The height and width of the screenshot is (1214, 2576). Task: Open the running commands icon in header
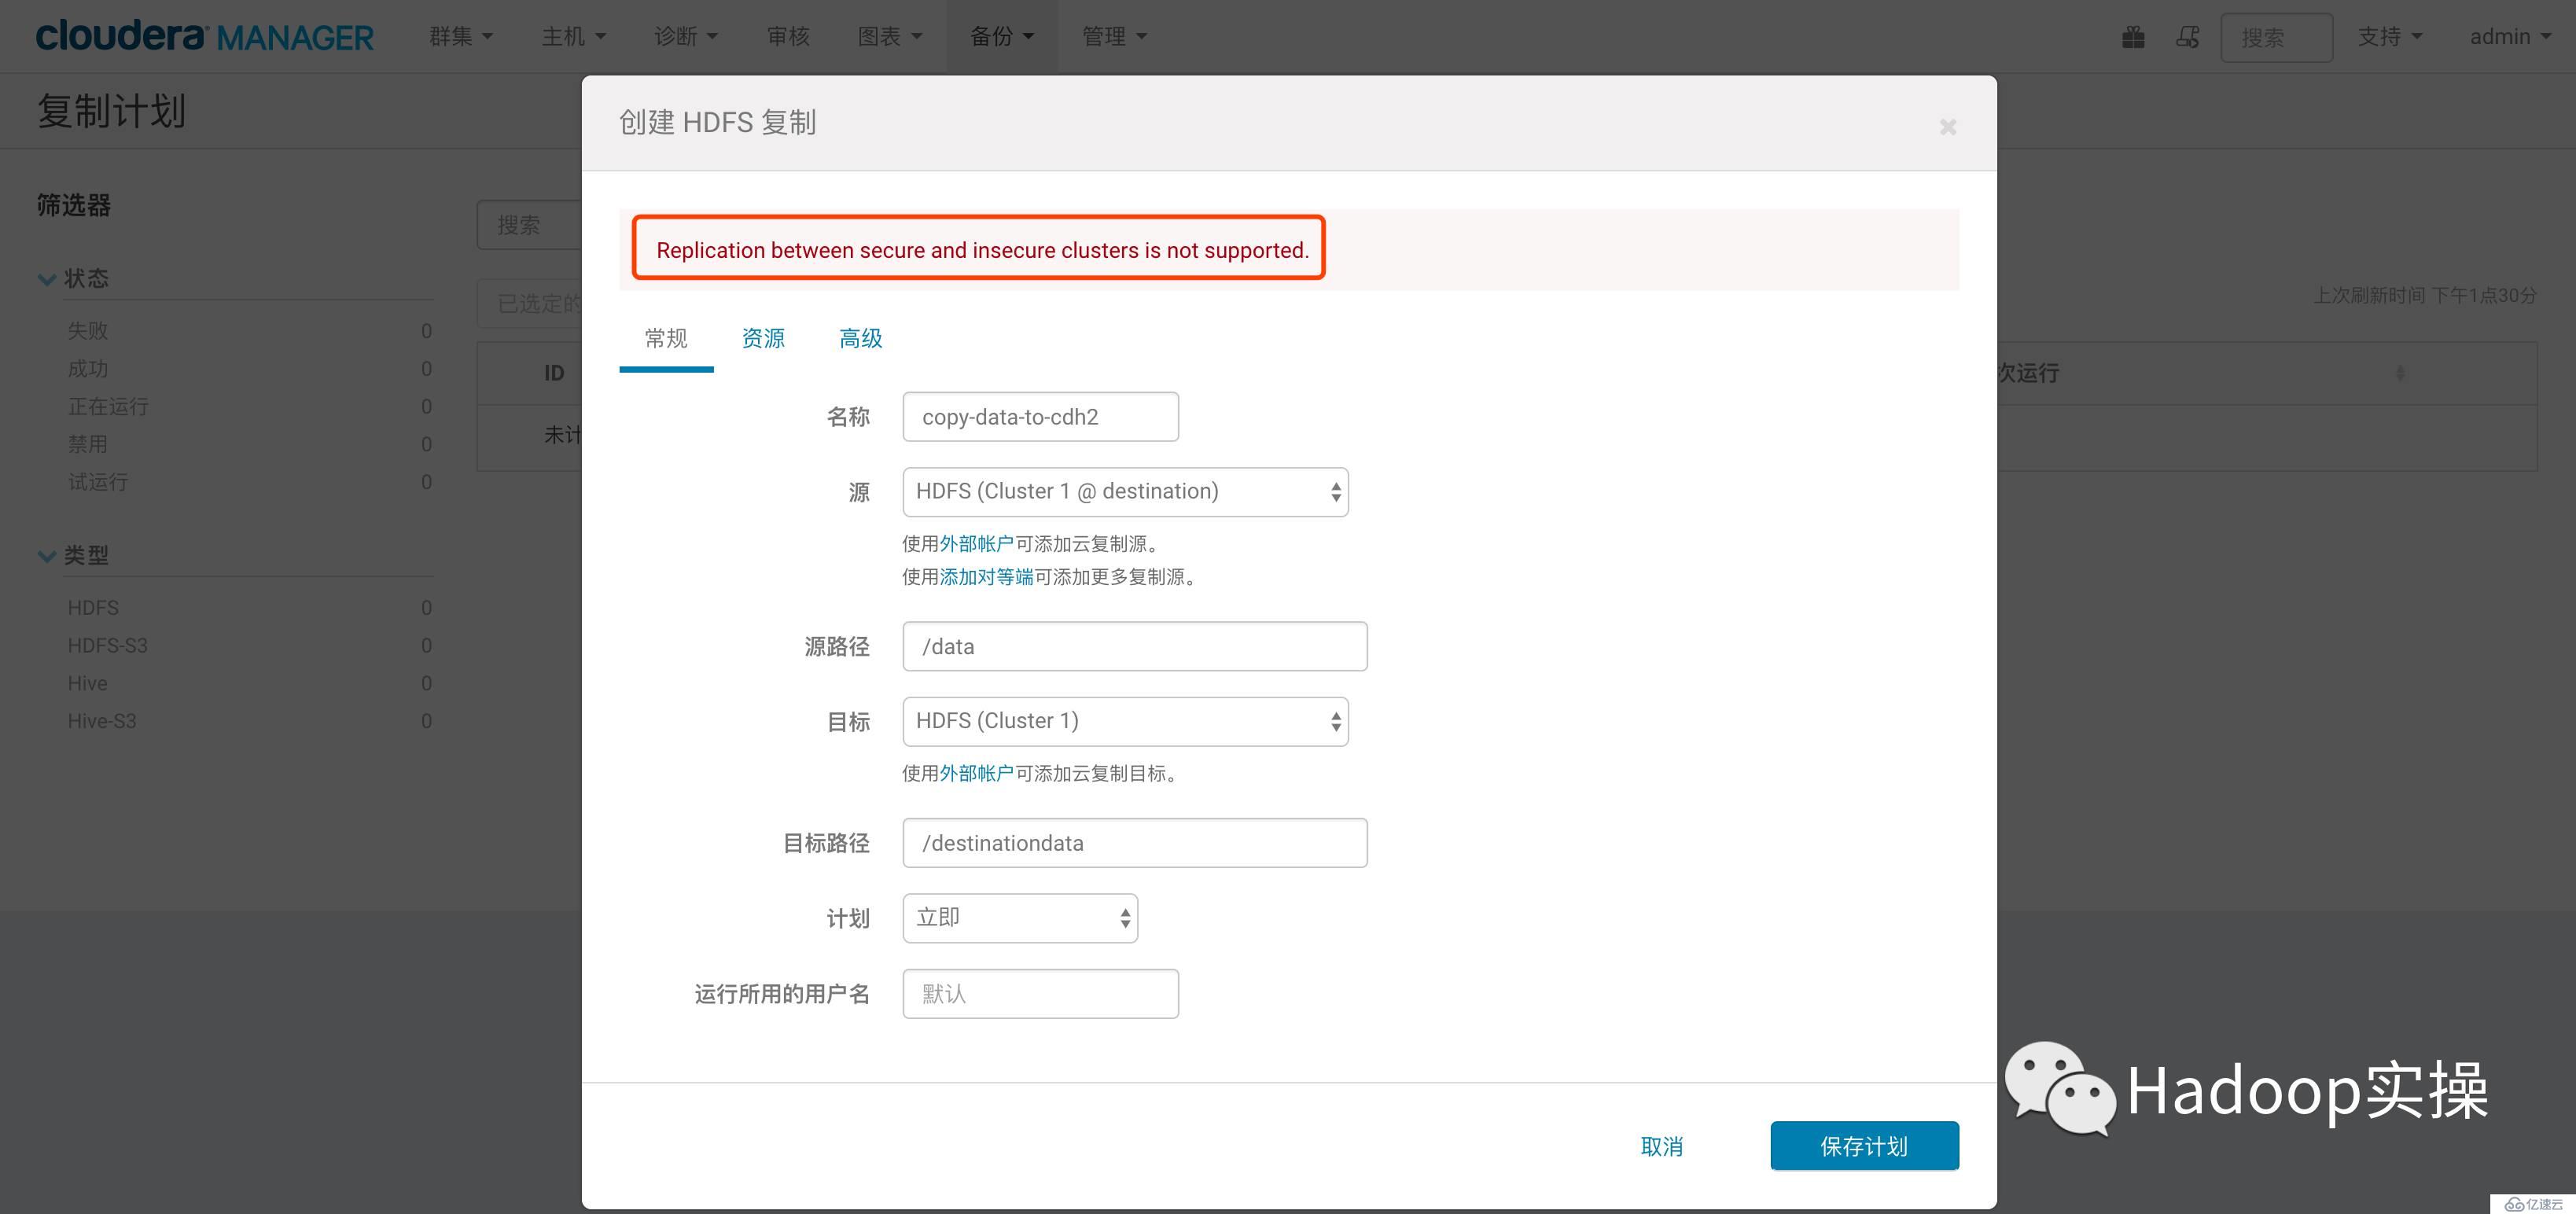click(2188, 37)
